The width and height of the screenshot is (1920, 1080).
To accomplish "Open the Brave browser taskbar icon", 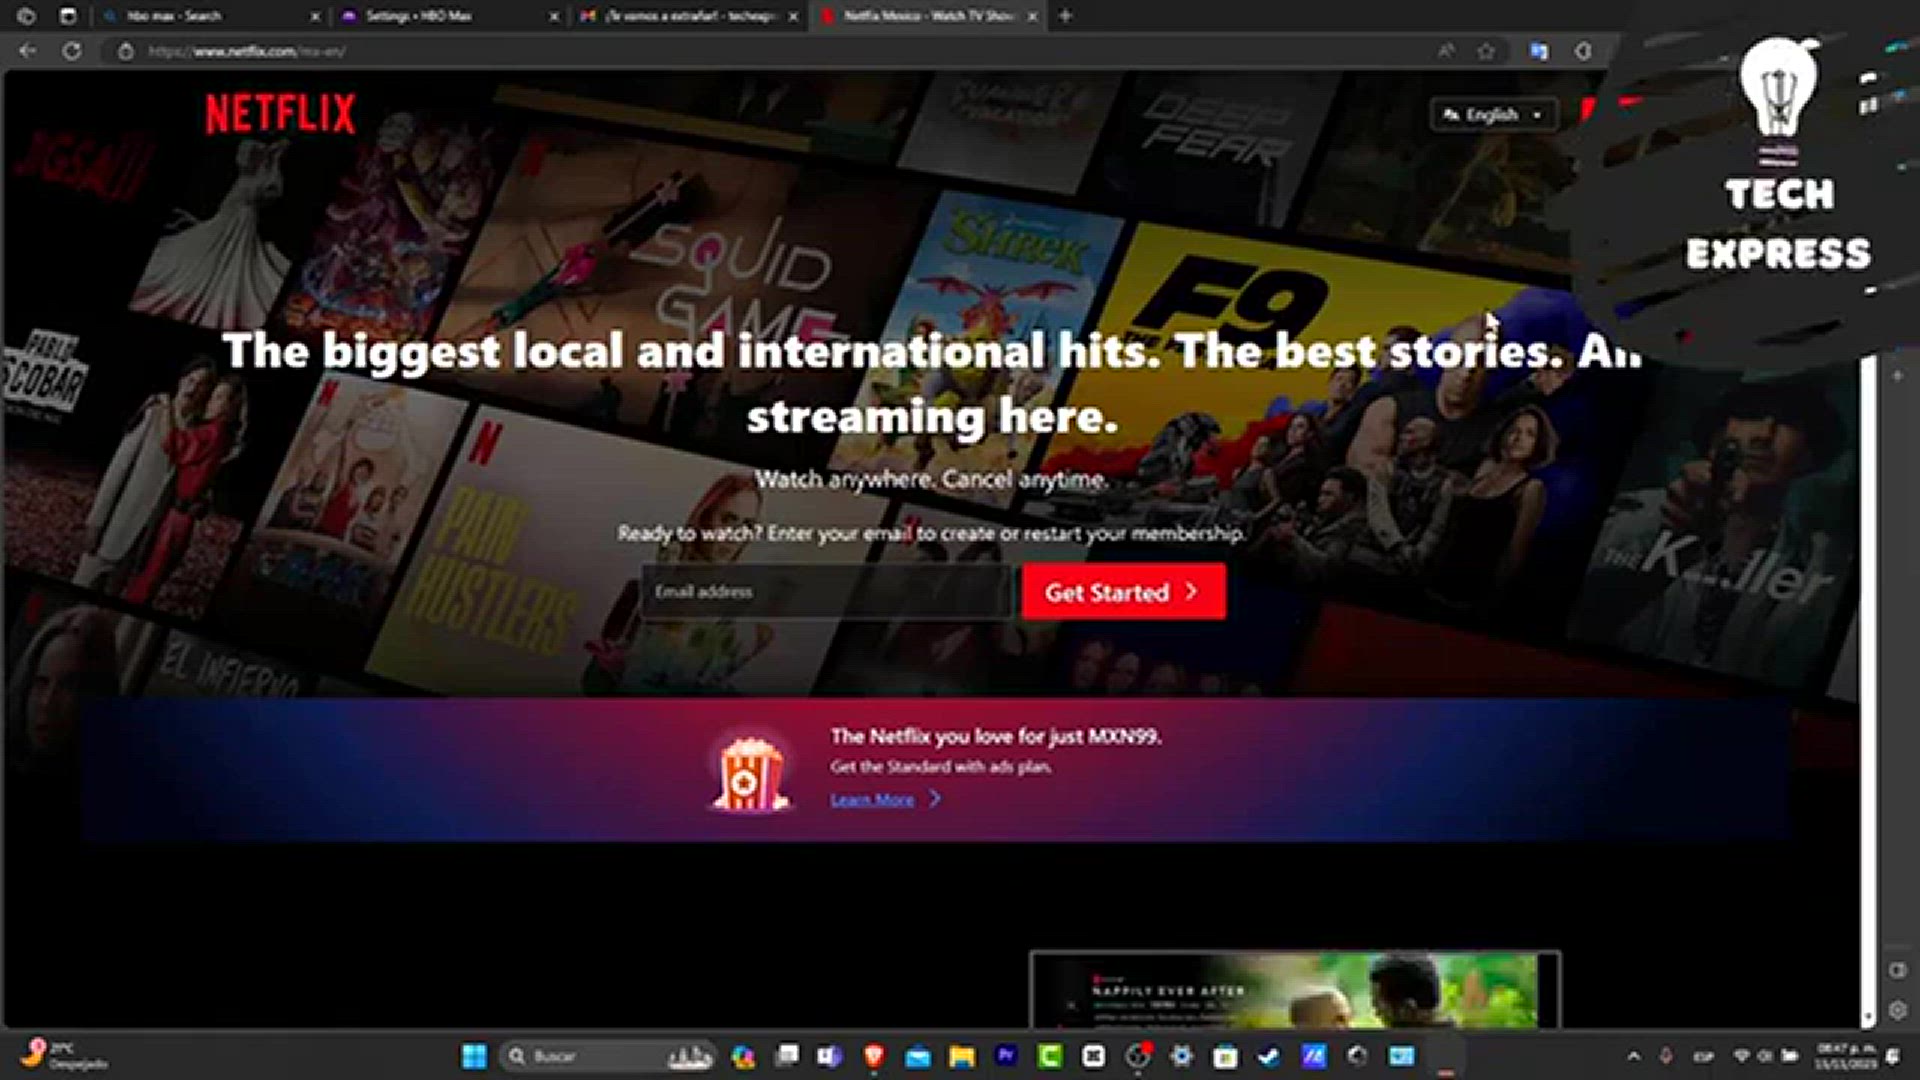I will (874, 1056).
